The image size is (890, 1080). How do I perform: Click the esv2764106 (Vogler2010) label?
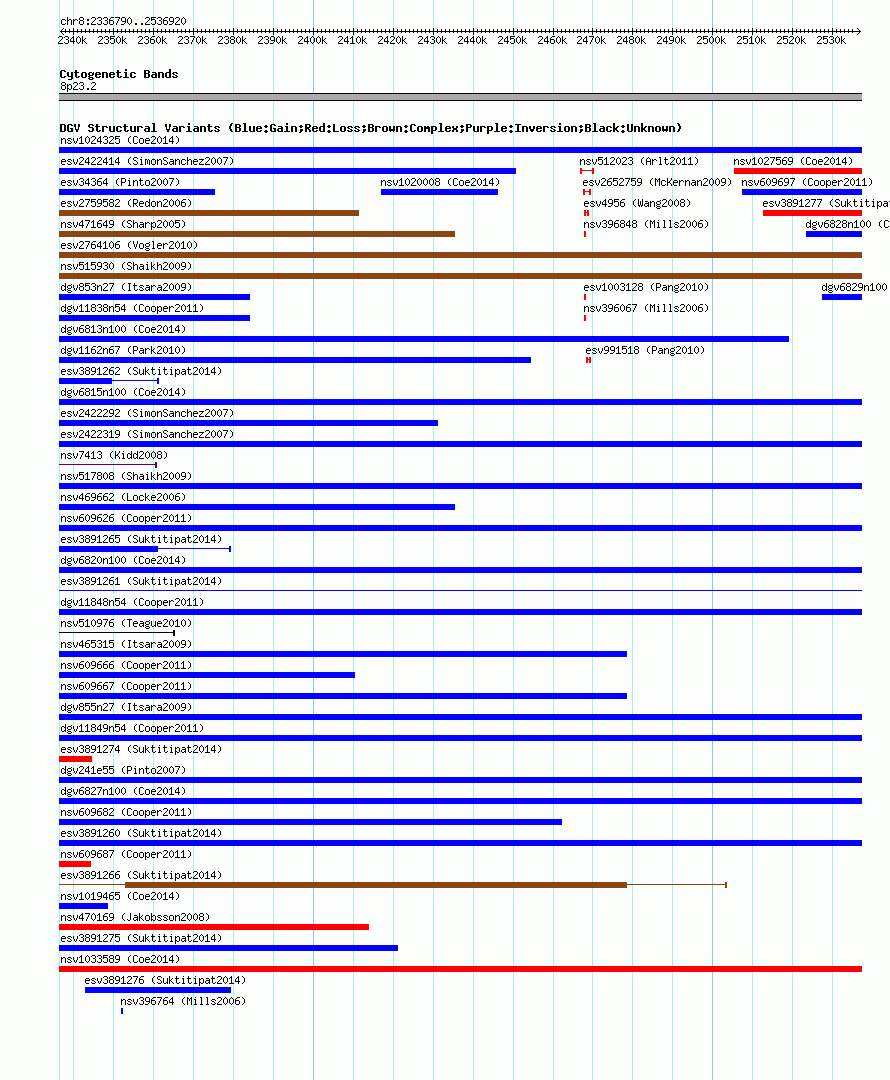coord(129,245)
